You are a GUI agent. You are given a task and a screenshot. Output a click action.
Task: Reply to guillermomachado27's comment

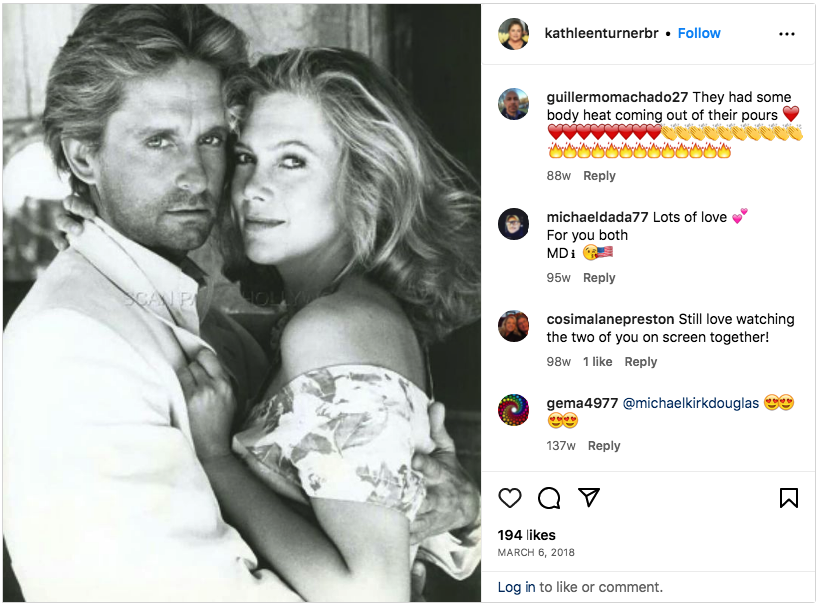(x=599, y=176)
